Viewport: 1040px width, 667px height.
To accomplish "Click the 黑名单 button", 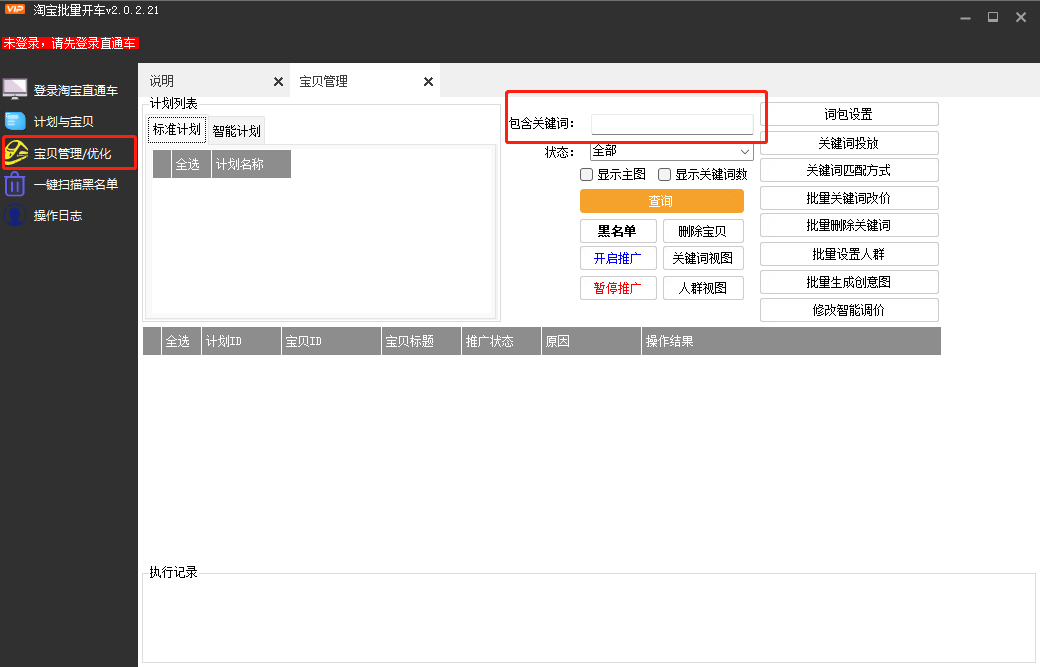I will (x=618, y=231).
